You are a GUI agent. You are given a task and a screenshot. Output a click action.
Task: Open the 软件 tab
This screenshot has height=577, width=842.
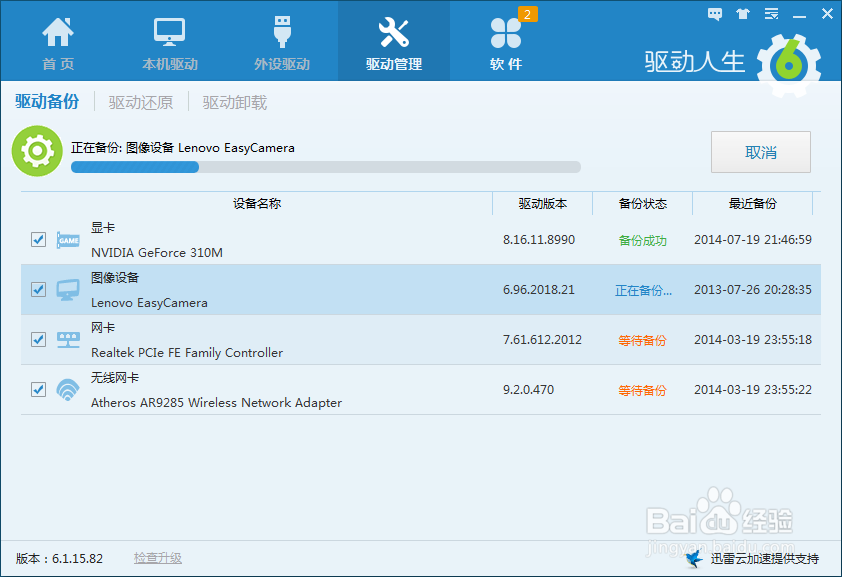click(x=505, y=42)
